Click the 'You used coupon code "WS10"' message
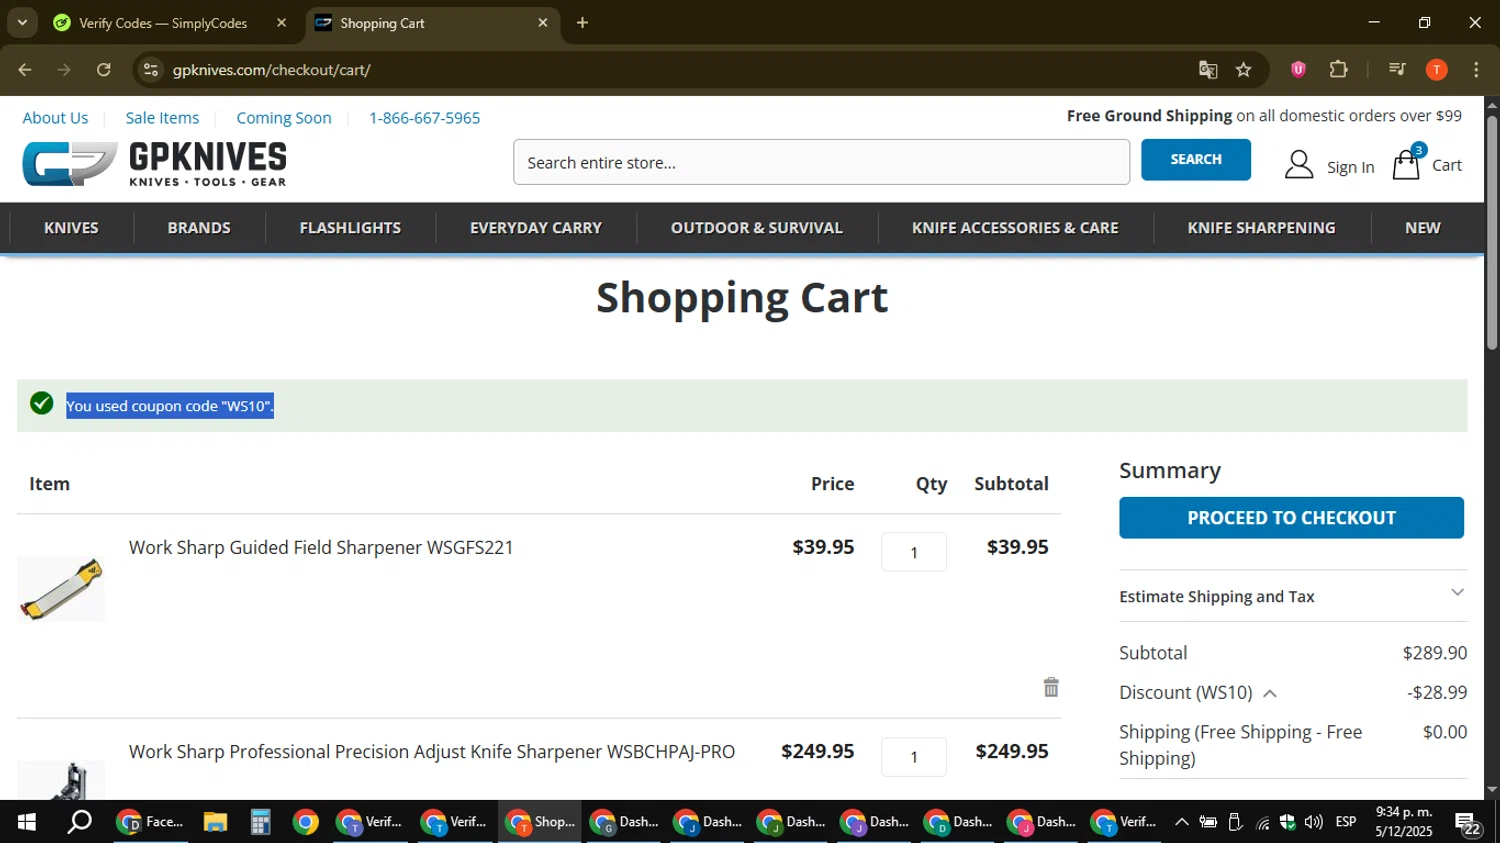The width and height of the screenshot is (1500, 843). (170, 406)
